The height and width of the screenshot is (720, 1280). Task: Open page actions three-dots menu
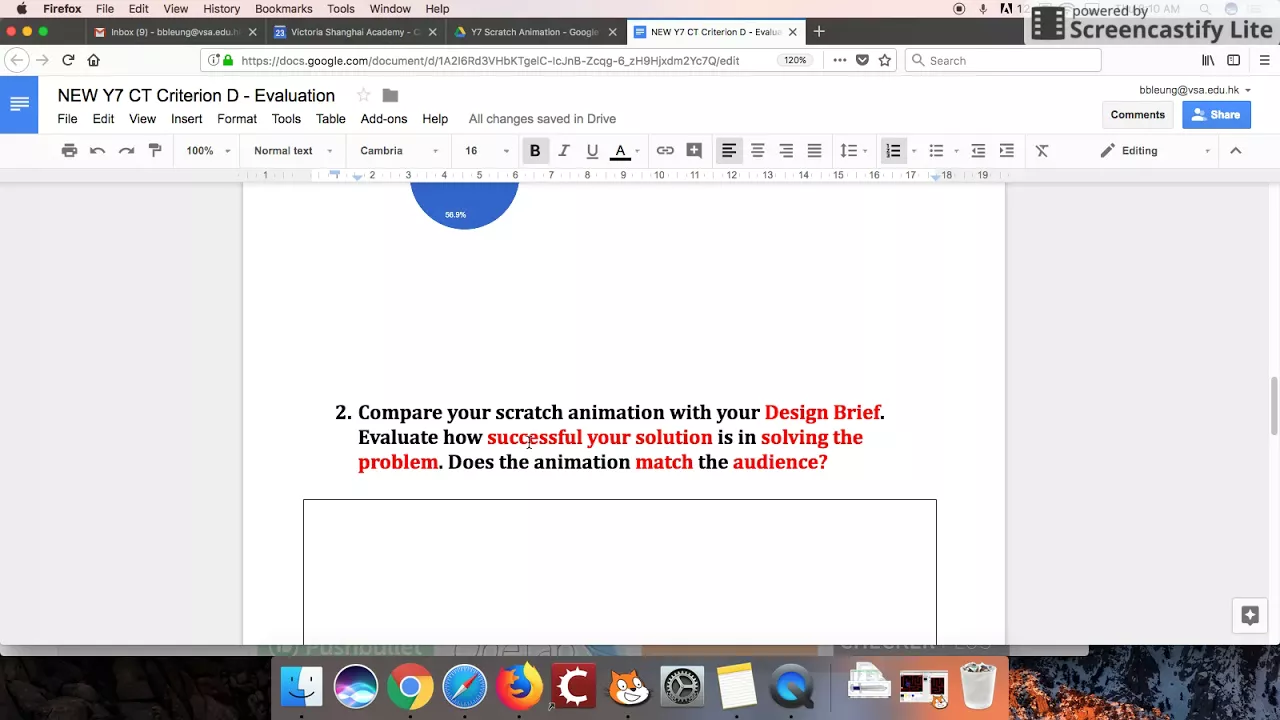(x=838, y=60)
